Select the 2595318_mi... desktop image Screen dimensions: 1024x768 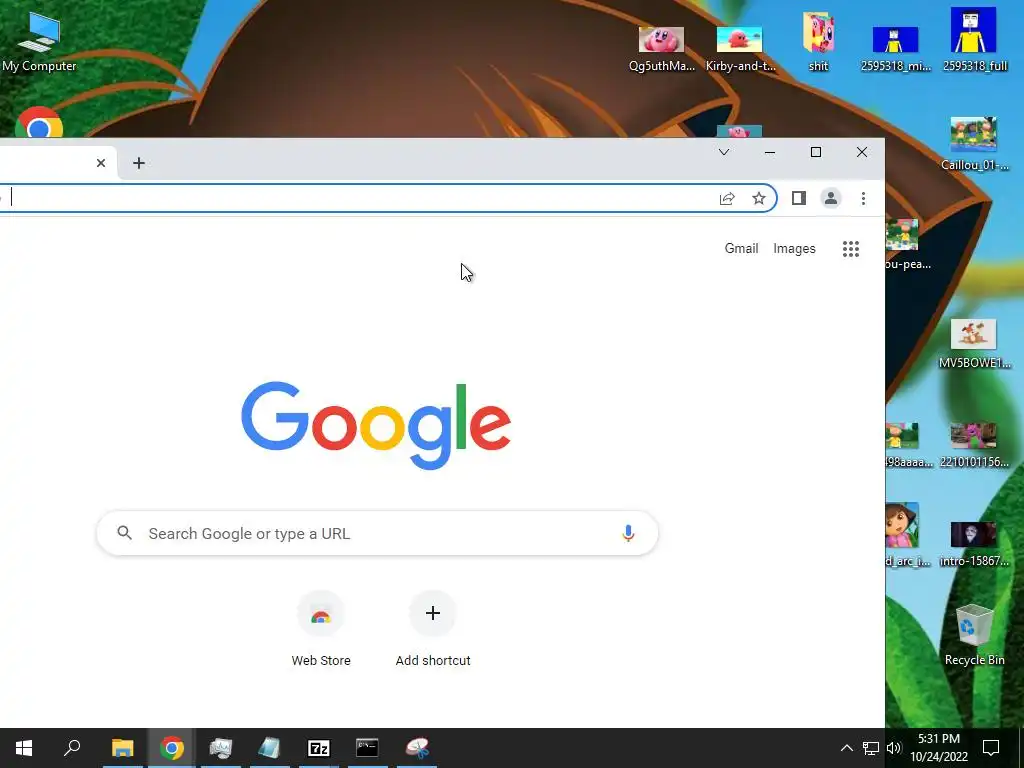(896, 48)
